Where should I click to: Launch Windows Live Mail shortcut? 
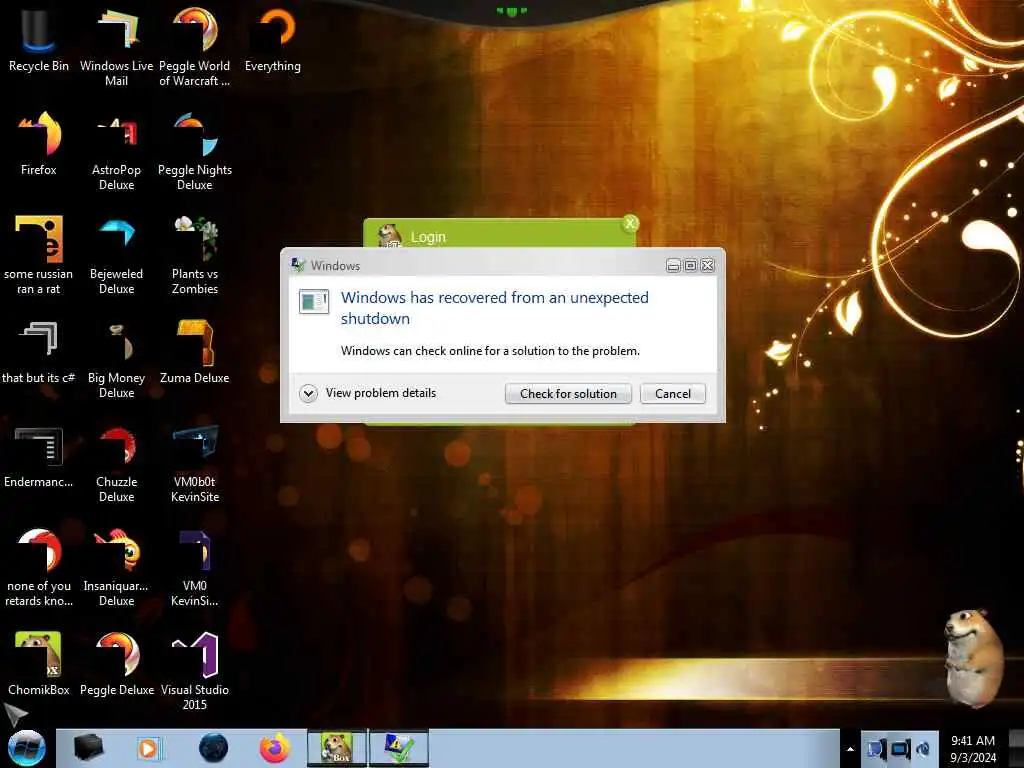coord(116,47)
